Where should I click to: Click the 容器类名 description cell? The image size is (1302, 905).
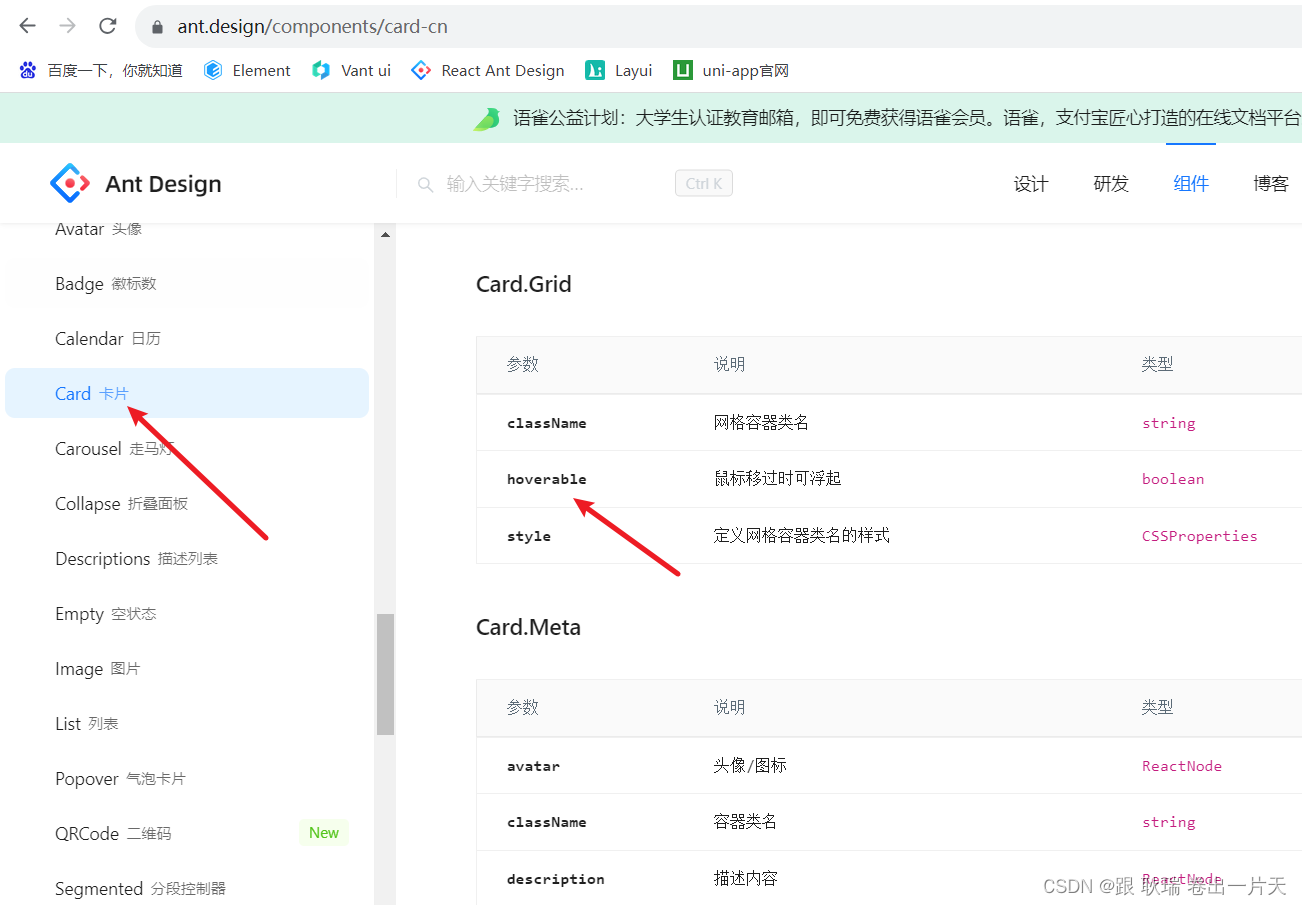[745, 822]
